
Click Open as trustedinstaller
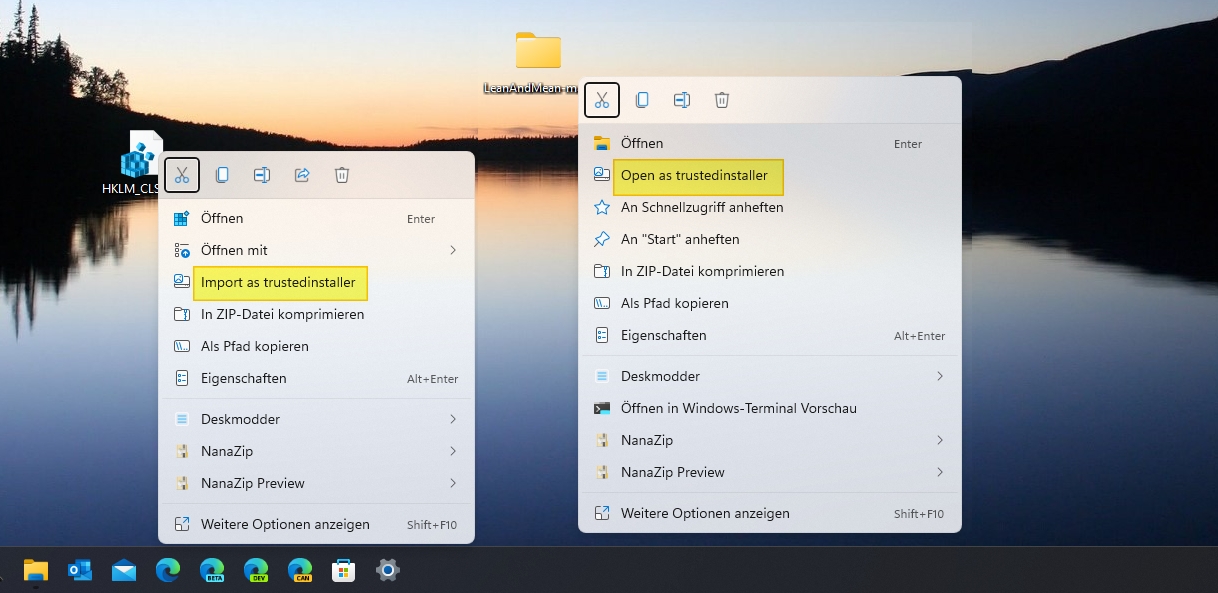[x=769, y=175]
